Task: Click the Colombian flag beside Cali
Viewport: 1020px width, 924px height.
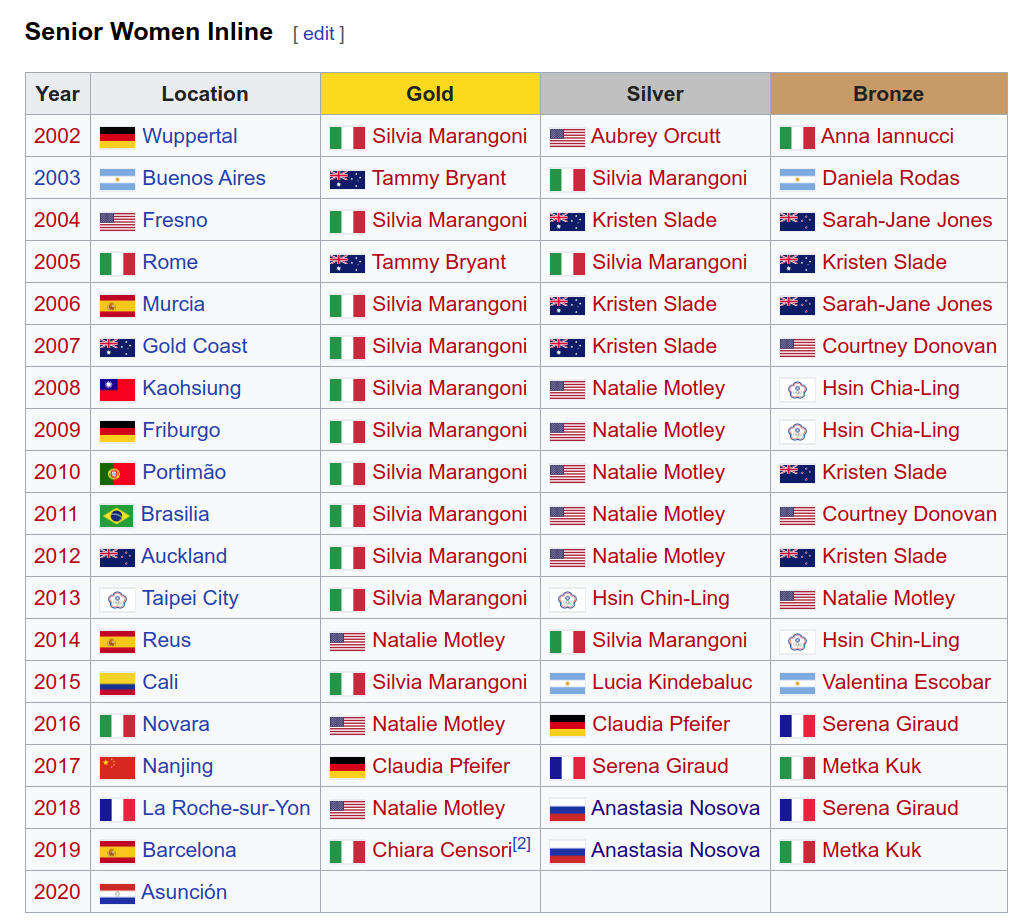Action: click(117, 683)
